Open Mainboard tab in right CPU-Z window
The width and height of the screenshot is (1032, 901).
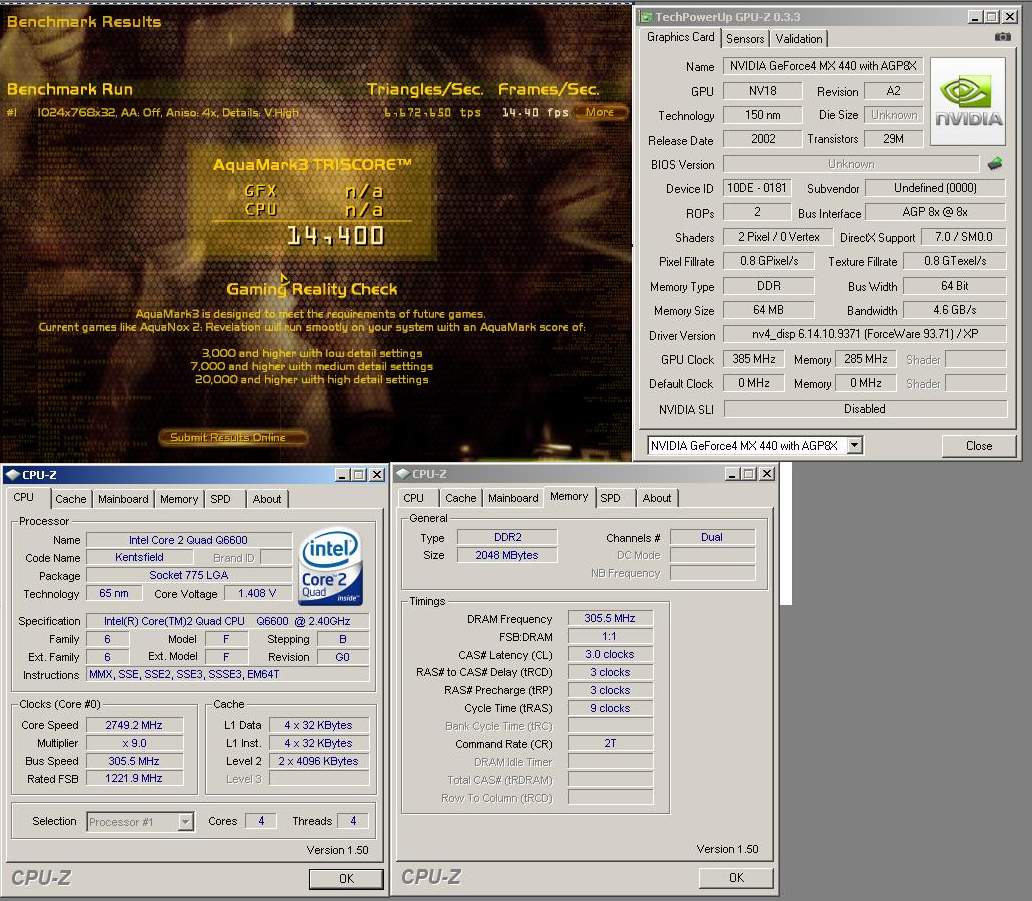click(513, 498)
